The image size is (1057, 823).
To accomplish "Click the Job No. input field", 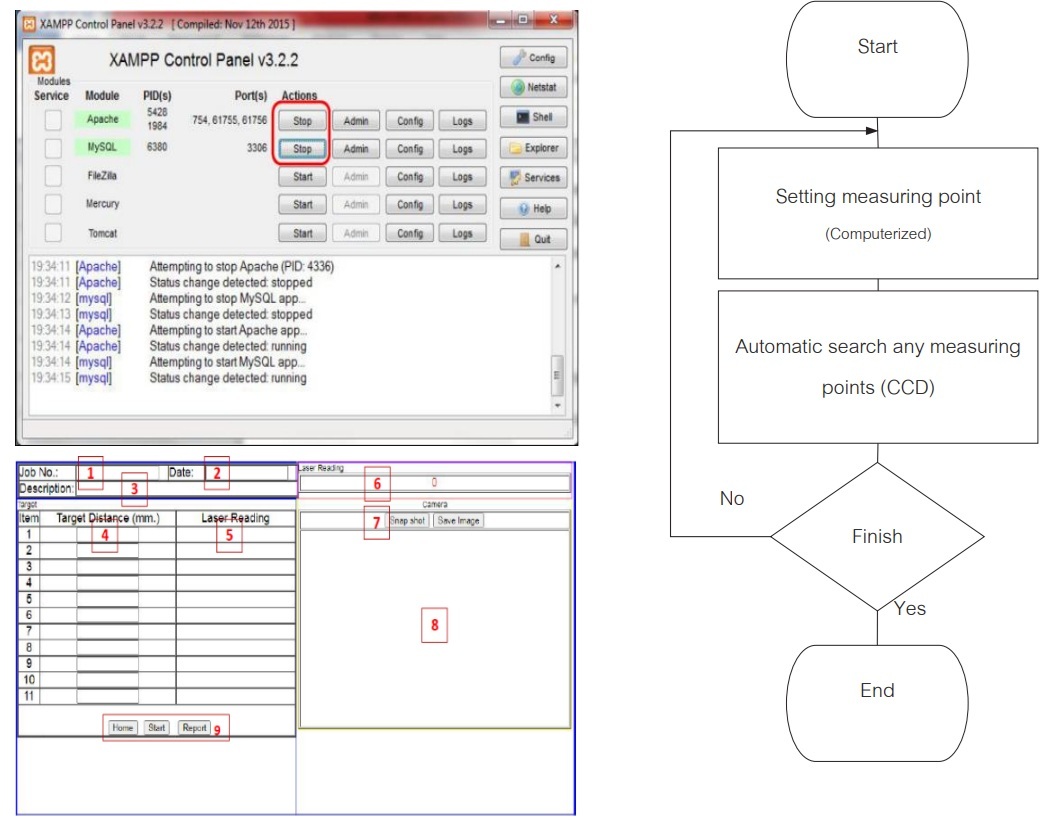I will (x=119, y=473).
